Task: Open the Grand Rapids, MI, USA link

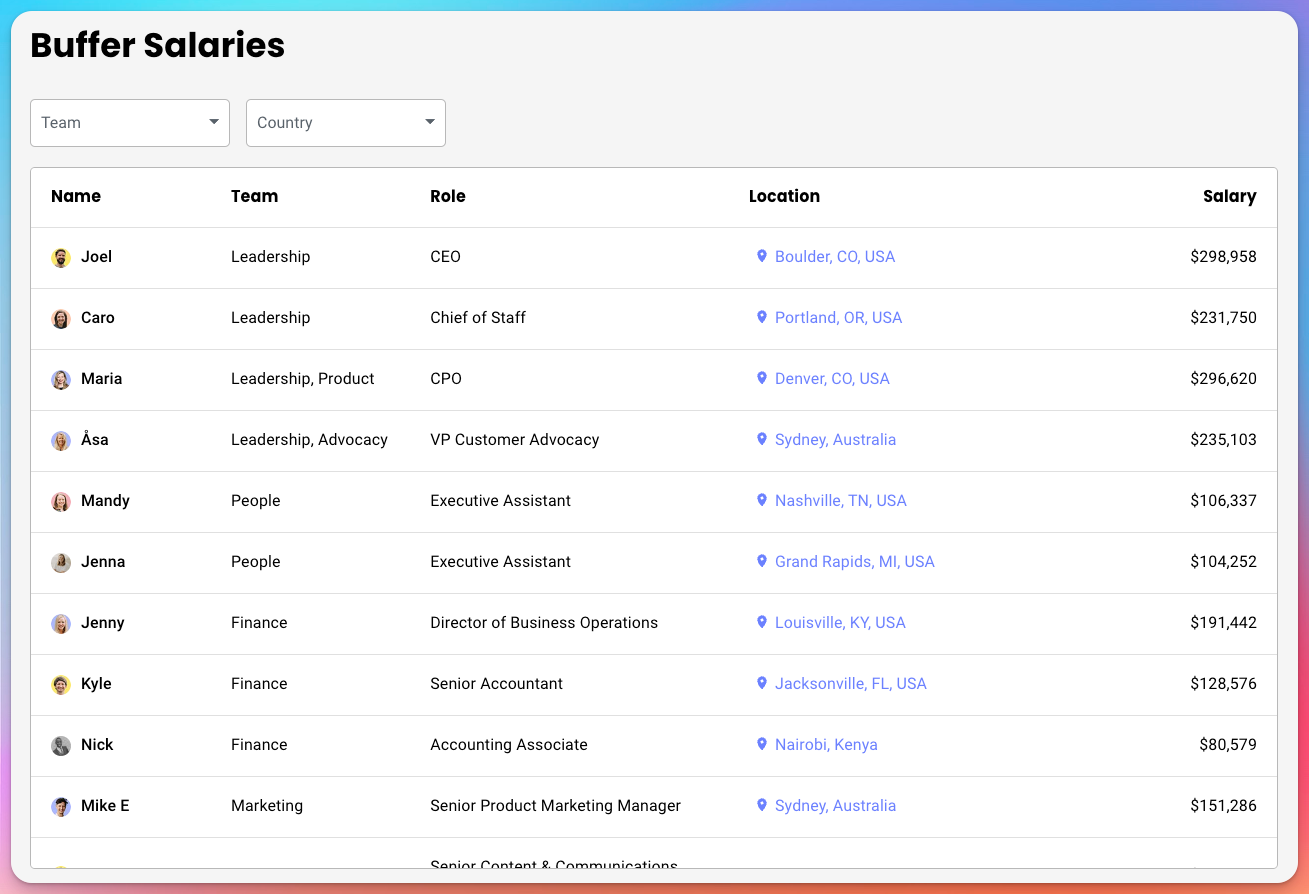Action: [855, 562]
